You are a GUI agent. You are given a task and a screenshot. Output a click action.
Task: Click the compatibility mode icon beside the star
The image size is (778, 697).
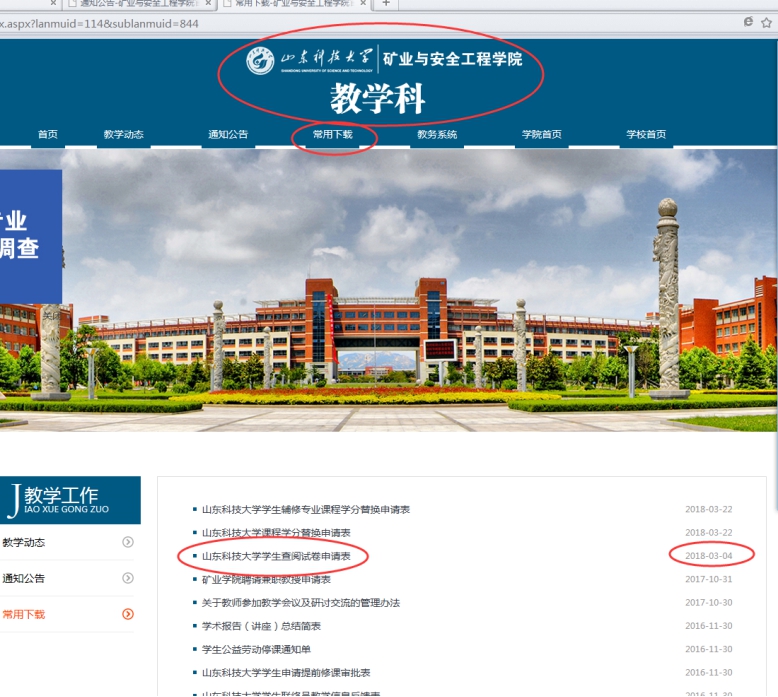748,21
